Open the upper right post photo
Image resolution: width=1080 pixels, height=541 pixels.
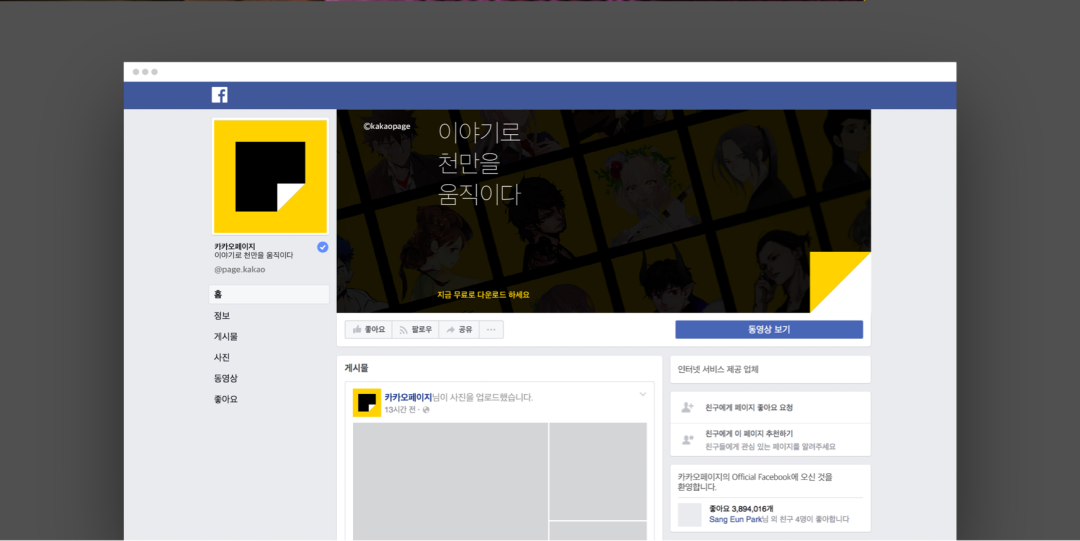pyautogui.click(x=598, y=471)
